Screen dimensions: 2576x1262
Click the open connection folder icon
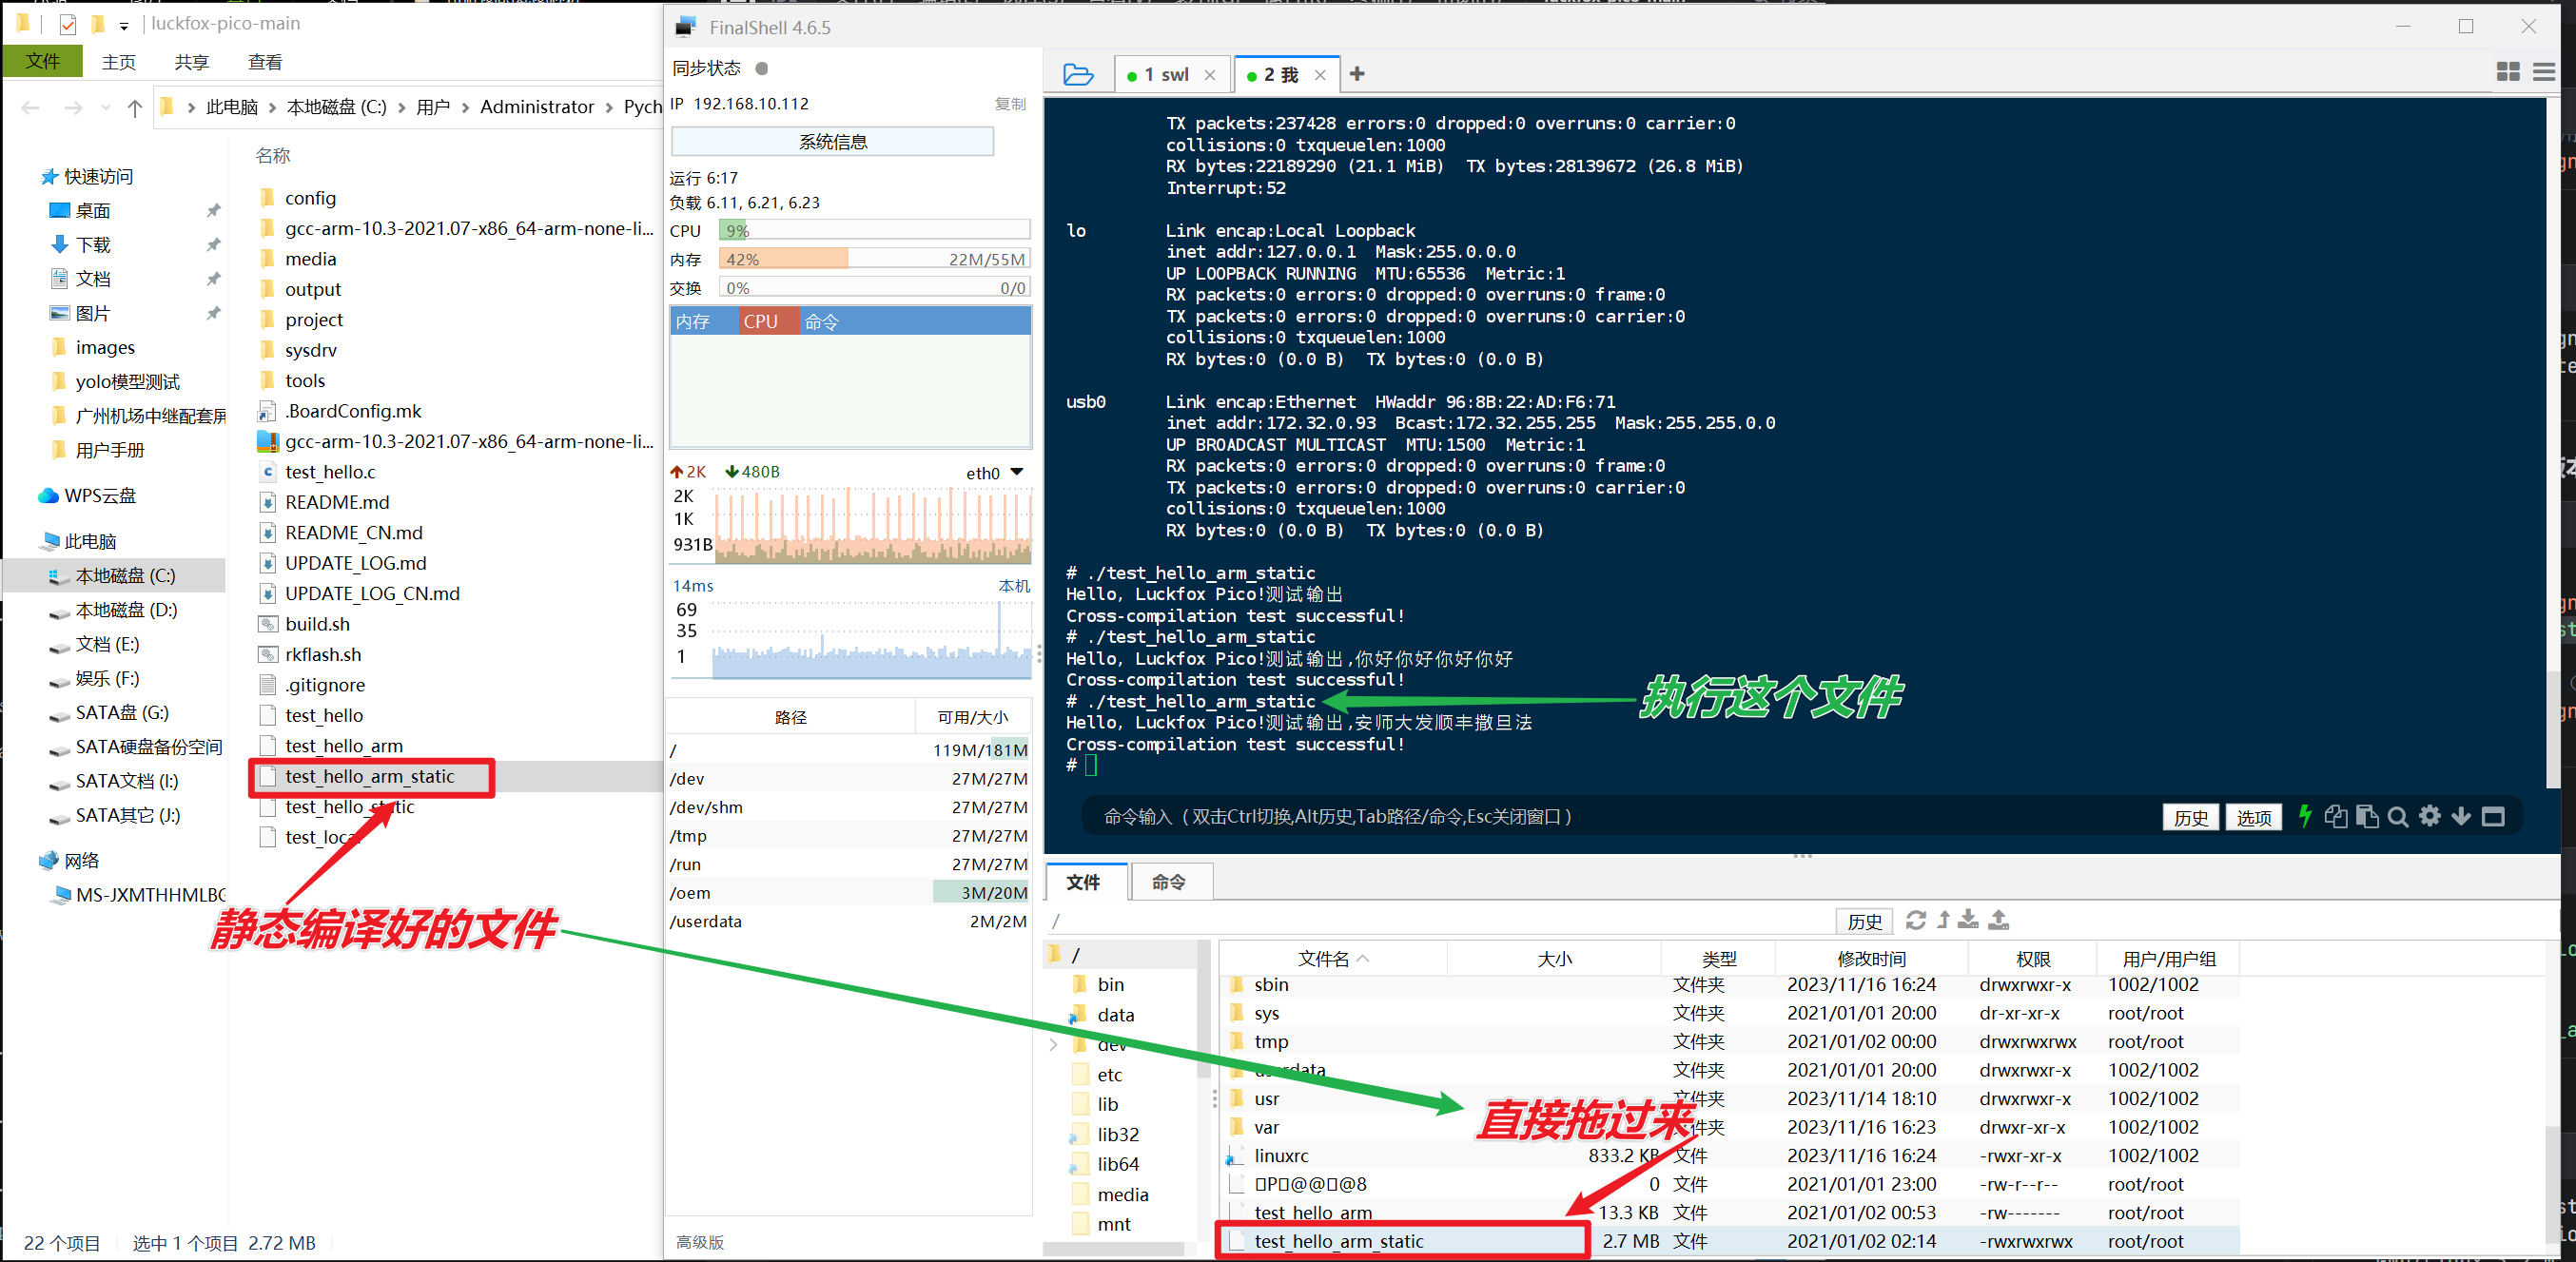(1077, 74)
